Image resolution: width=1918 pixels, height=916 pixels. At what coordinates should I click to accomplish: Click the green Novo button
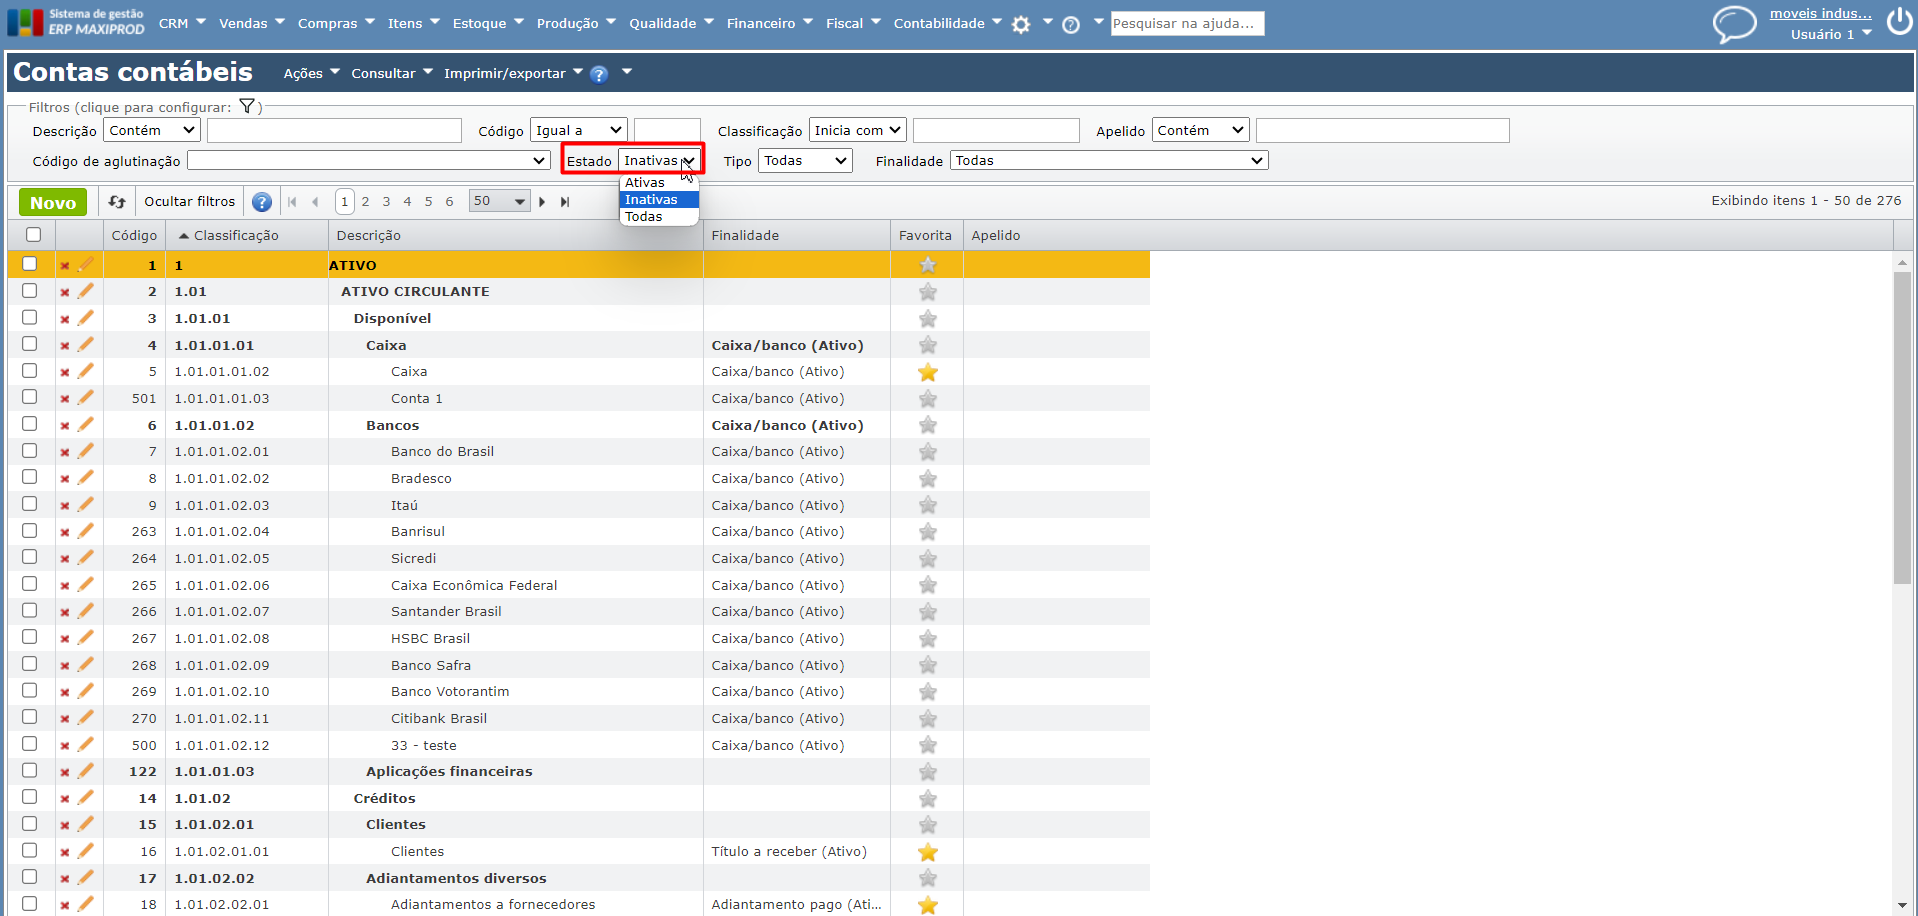(53, 203)
